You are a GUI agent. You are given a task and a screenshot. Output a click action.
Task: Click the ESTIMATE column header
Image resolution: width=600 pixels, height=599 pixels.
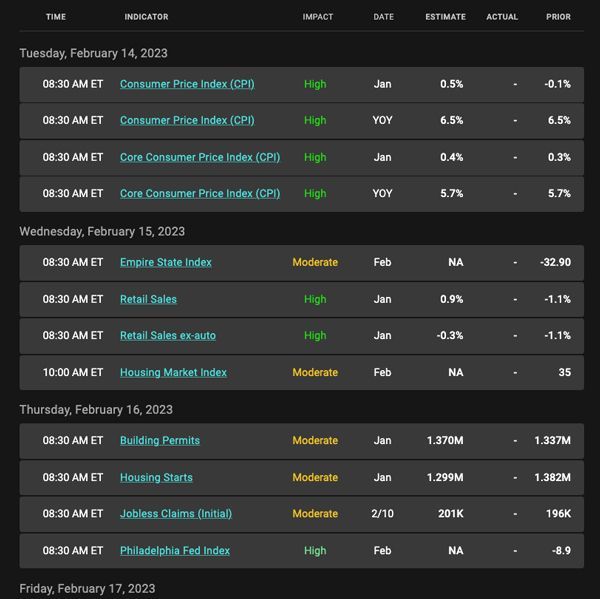(445, 17)
